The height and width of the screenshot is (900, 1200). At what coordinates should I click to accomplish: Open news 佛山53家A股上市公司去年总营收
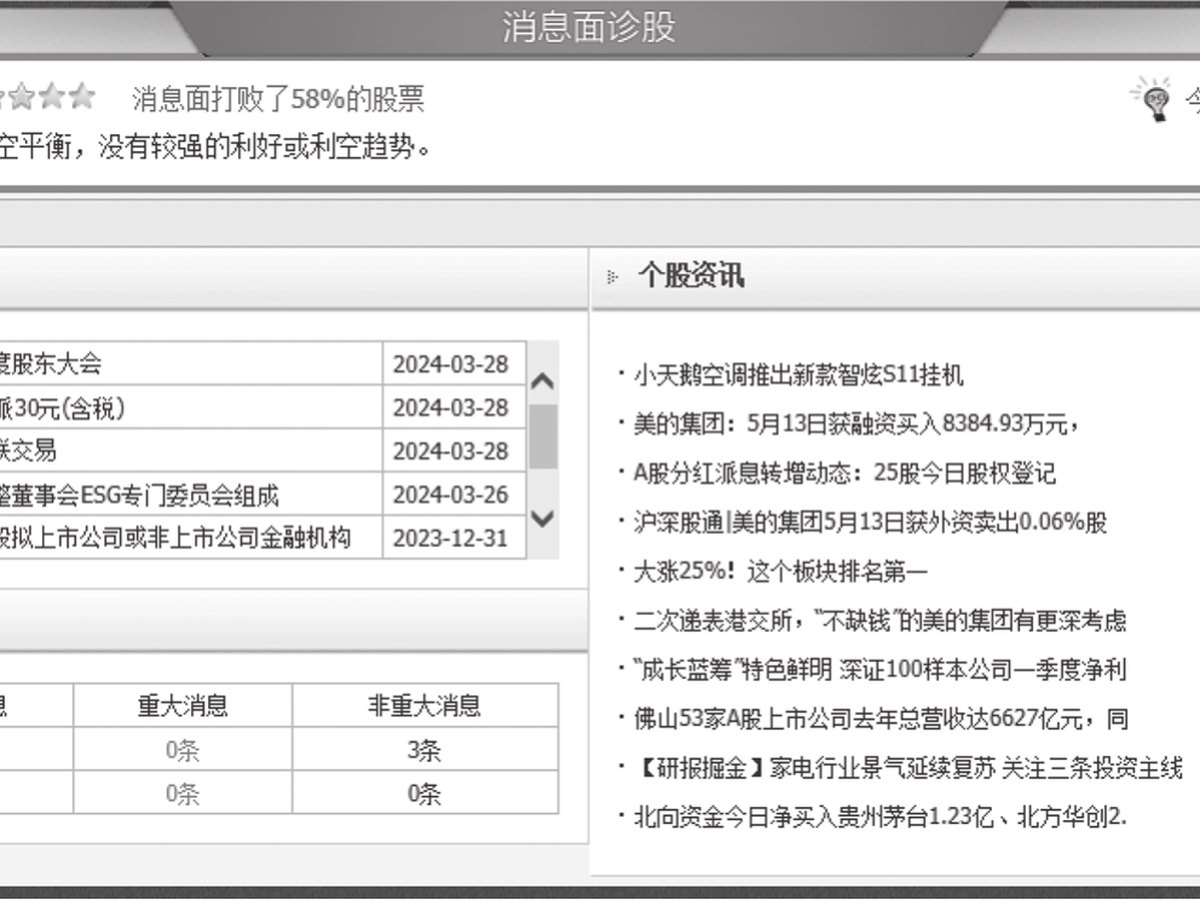click(x=880, y=719)
